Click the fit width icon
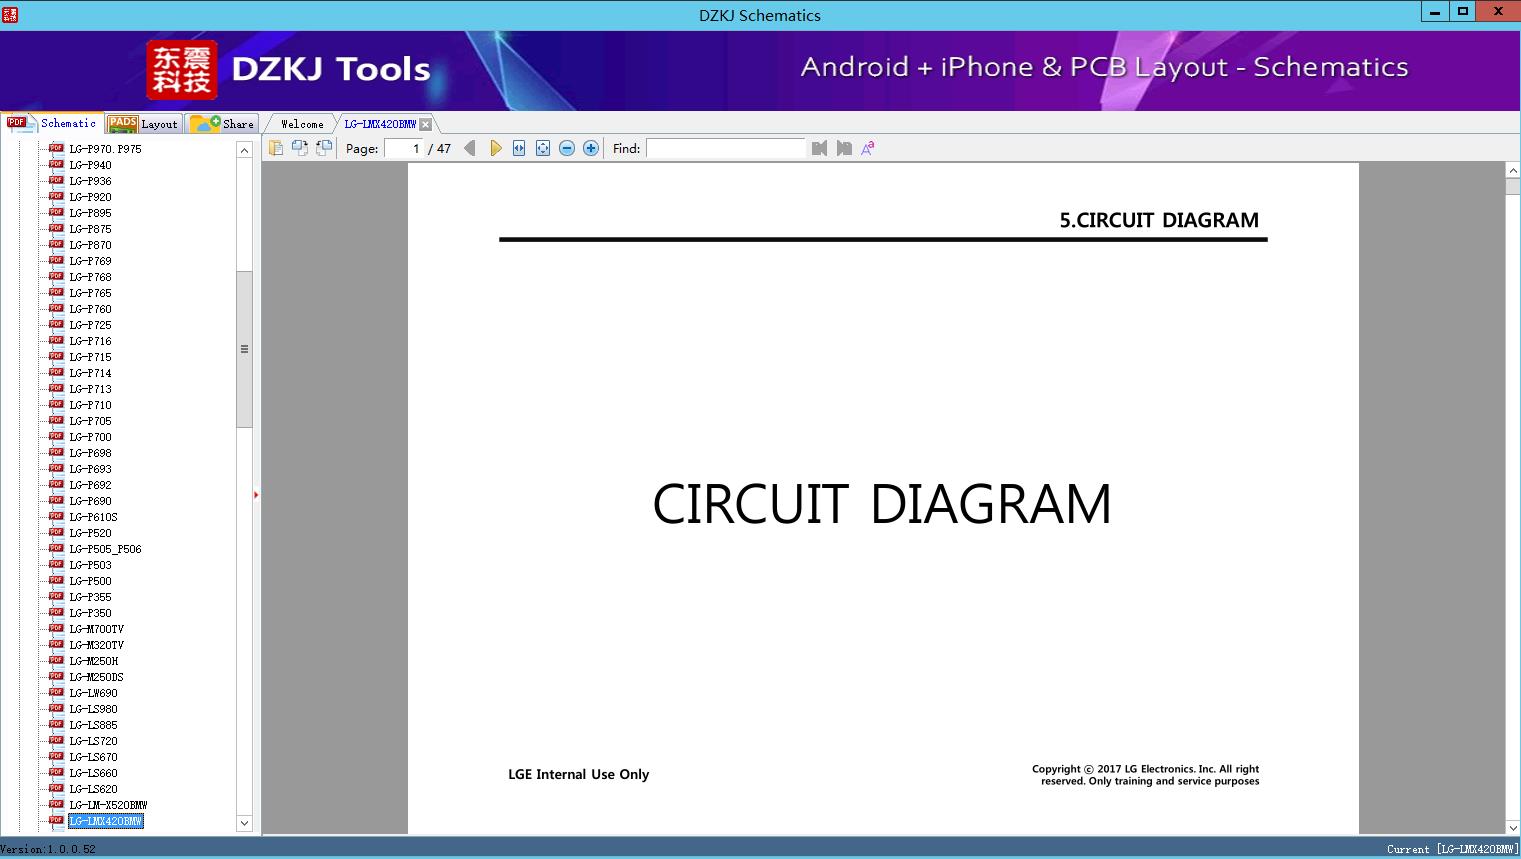 coord(519,148)
